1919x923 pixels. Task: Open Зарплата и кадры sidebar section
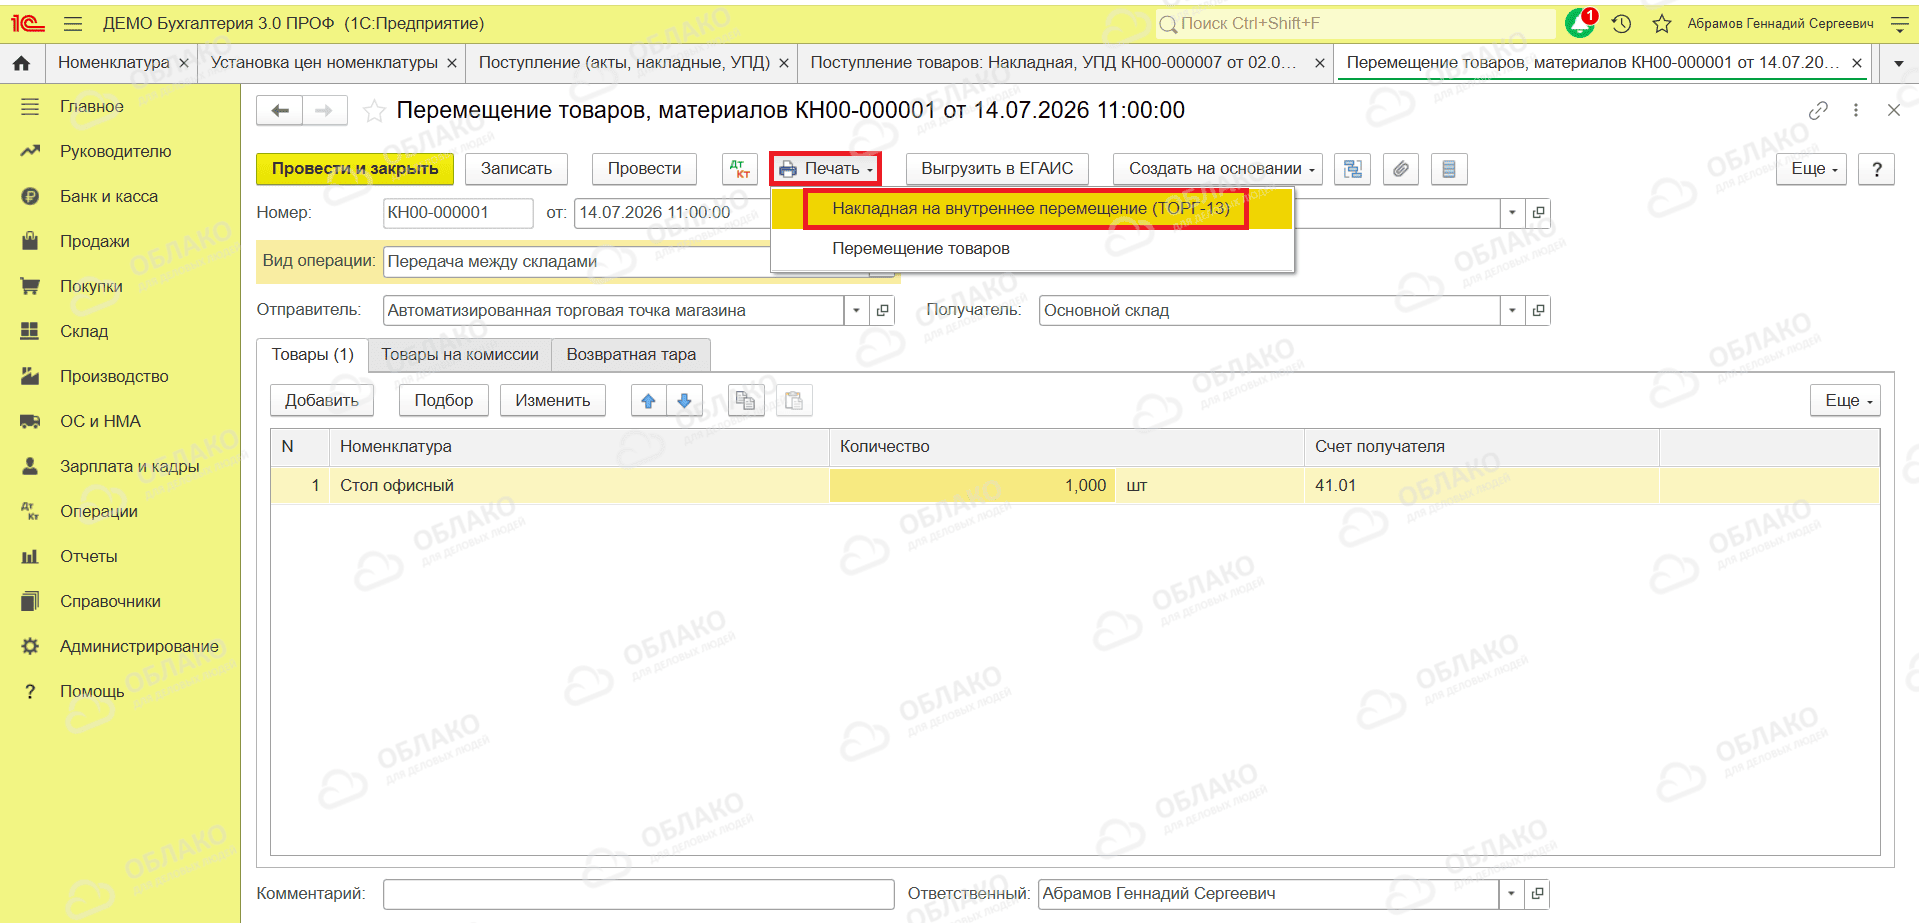(130, 466)
